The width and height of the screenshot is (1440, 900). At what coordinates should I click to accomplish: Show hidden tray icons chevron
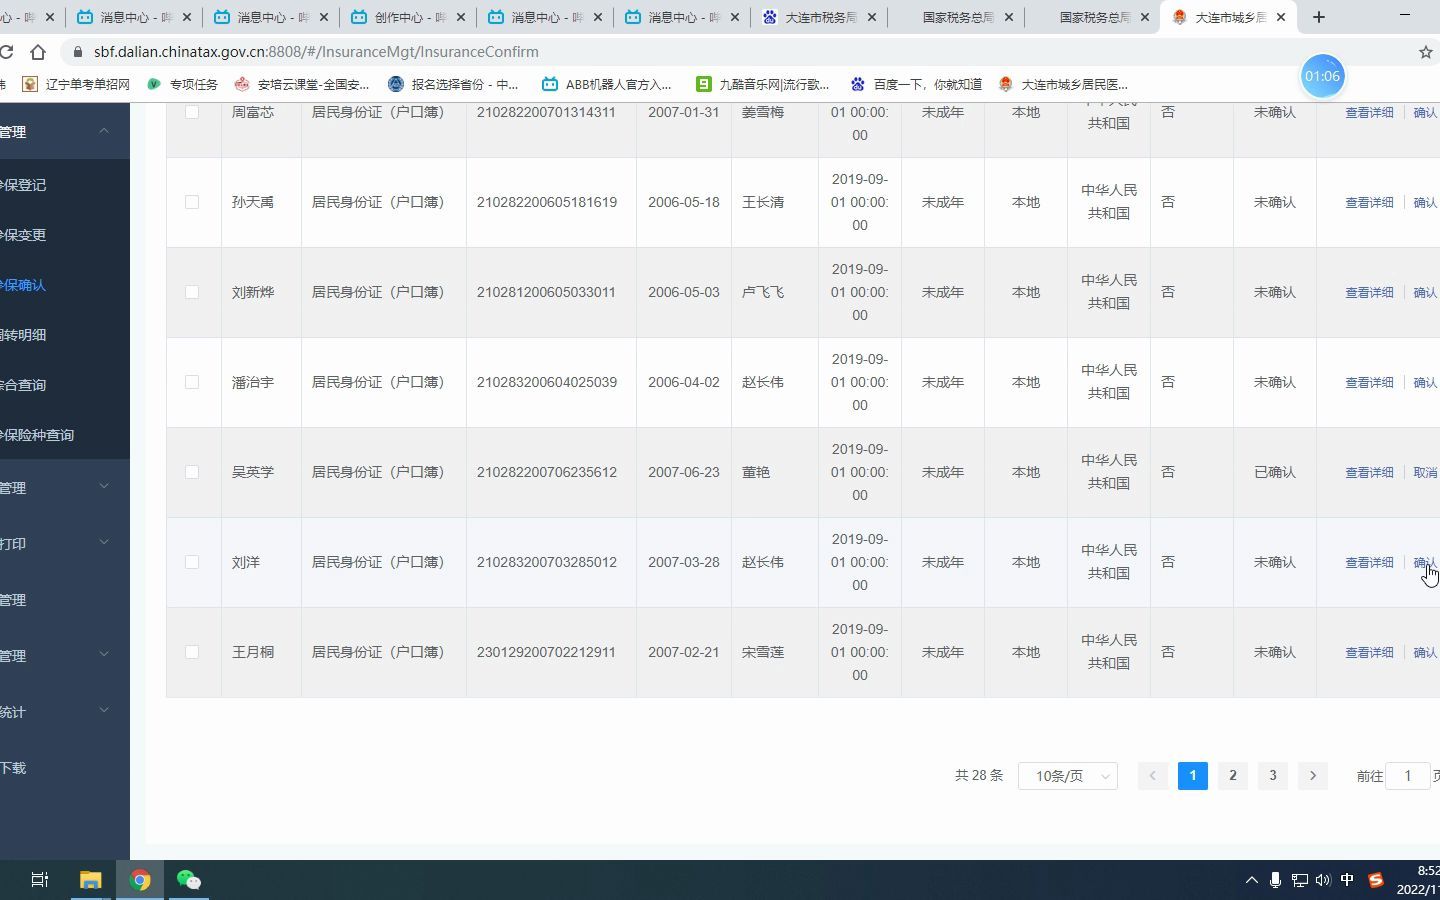click(1251, 880)
